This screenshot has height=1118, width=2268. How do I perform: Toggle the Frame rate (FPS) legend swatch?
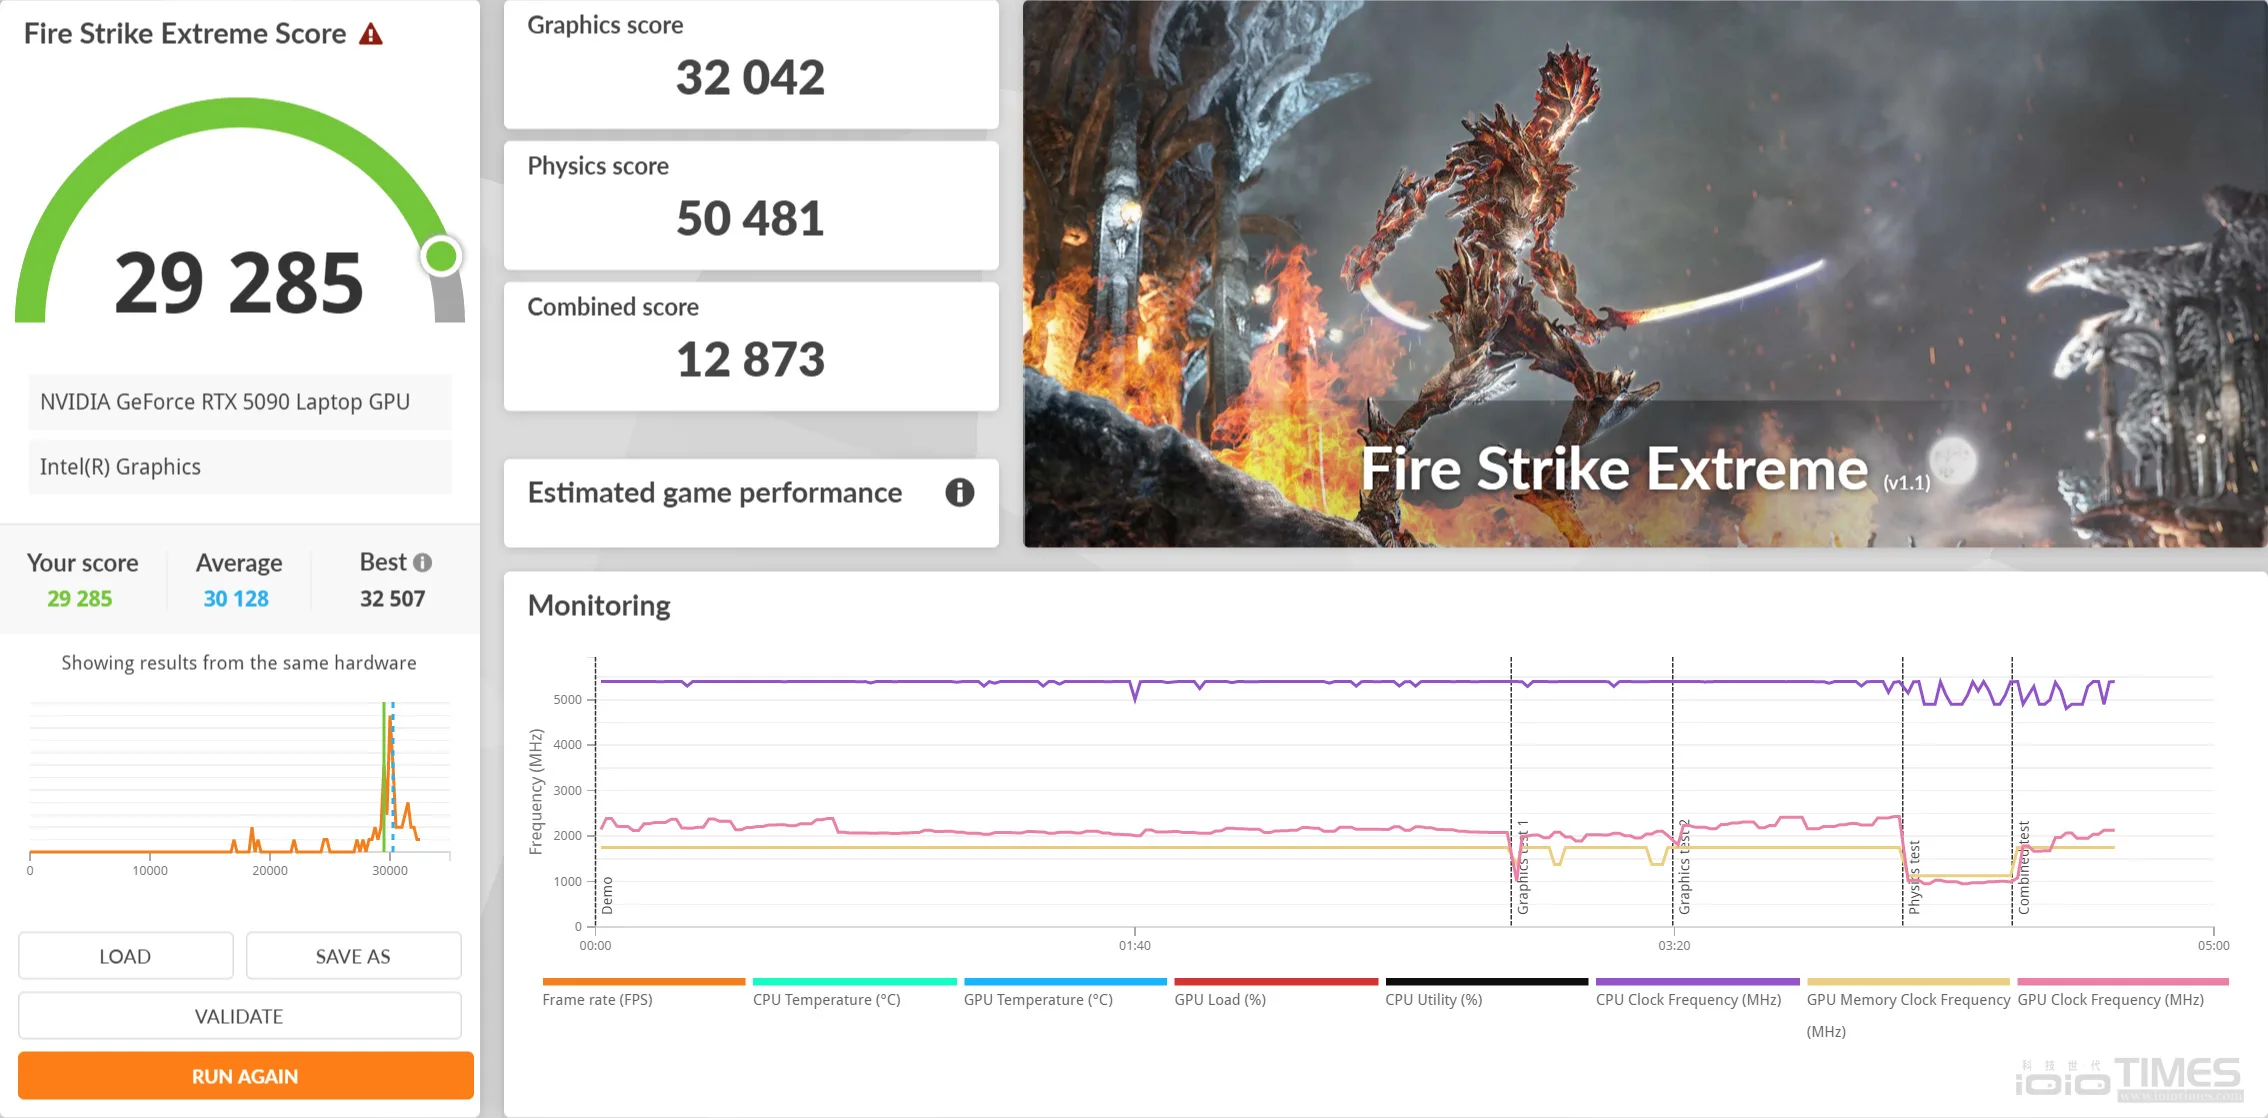644,982
